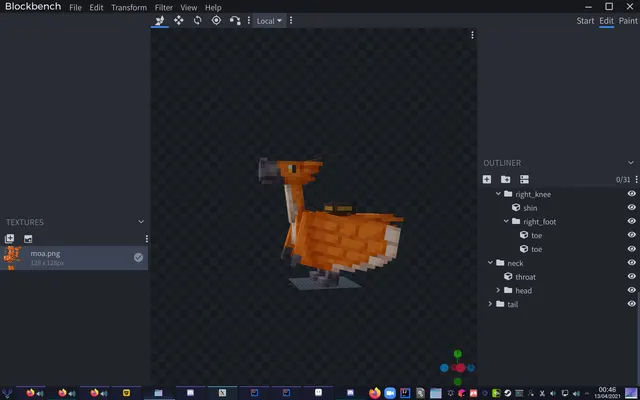Collapse the Textures panel with its chevron
Image resolution: width=640 pixels, height=400 pixels.
141,222
